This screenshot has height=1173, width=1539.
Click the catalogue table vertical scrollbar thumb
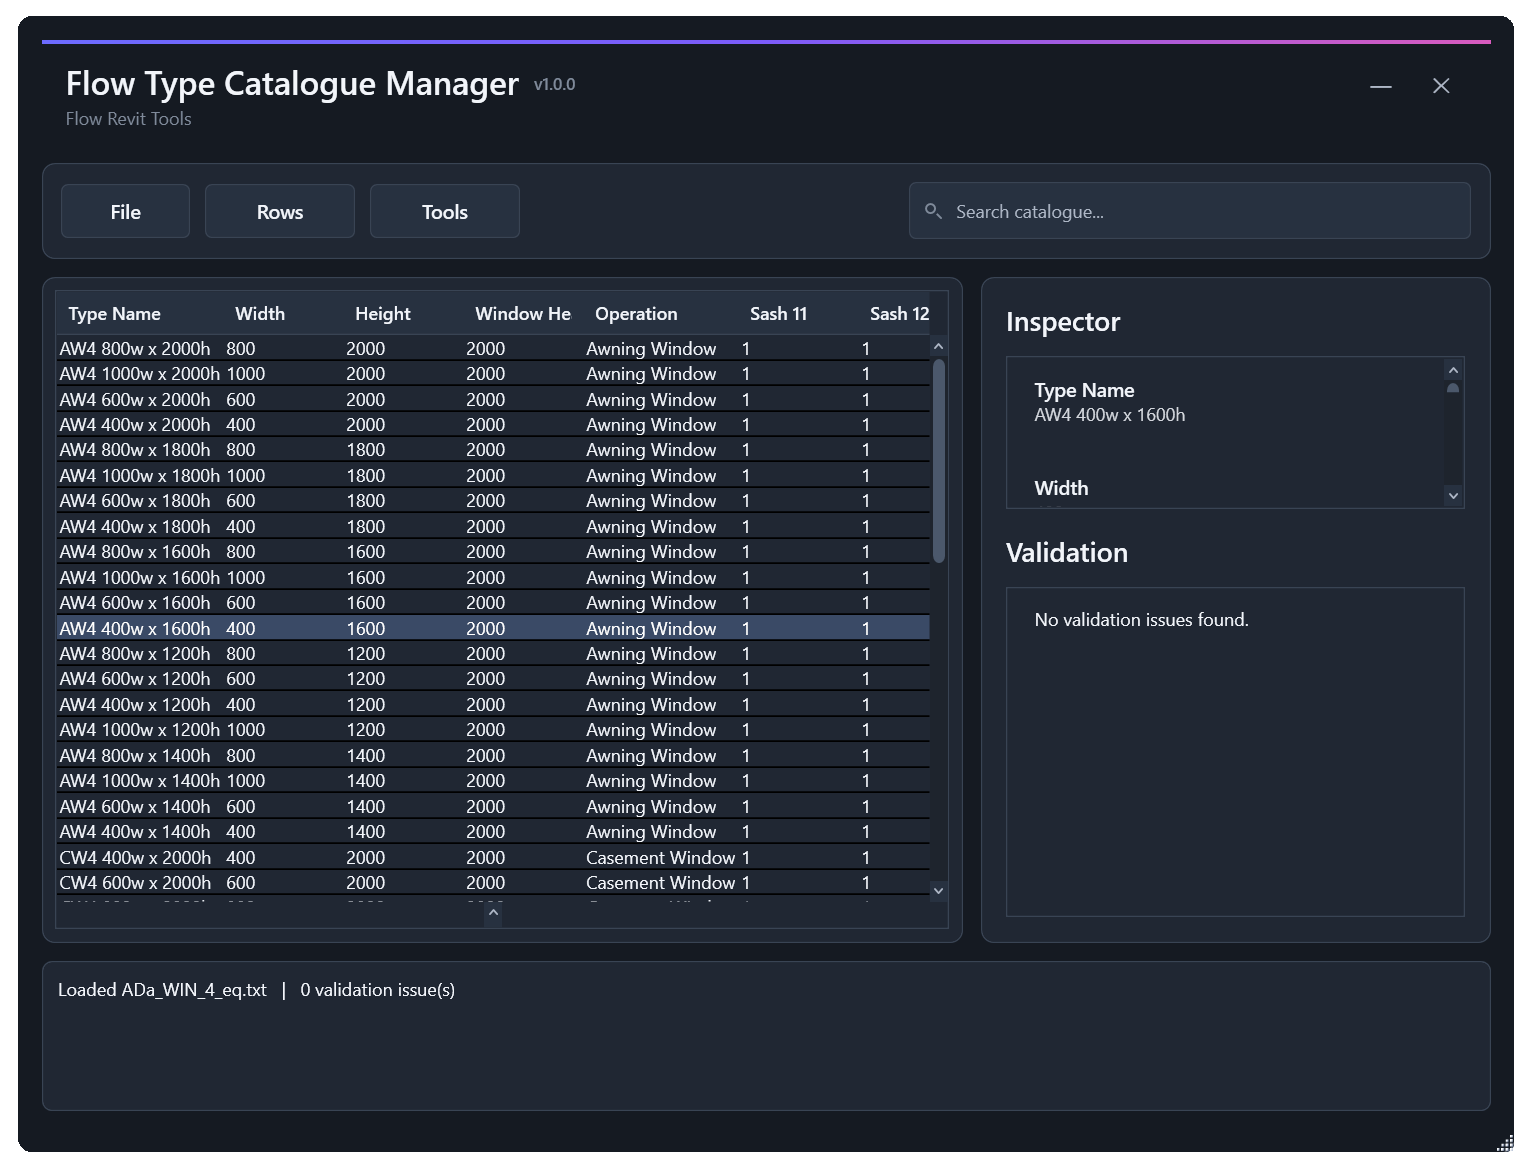click(x=938, y=460)
